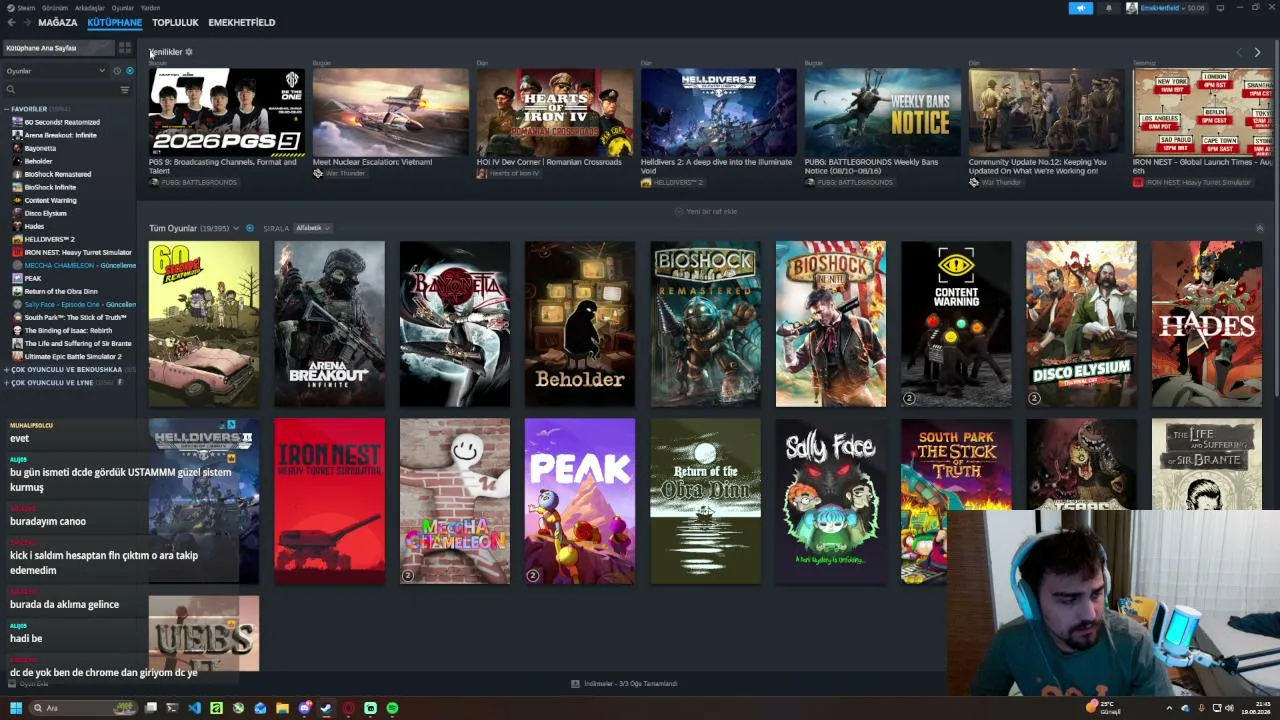Open Windows Start menu
This screenshot has height=720, width=1280.
(15, 708)
